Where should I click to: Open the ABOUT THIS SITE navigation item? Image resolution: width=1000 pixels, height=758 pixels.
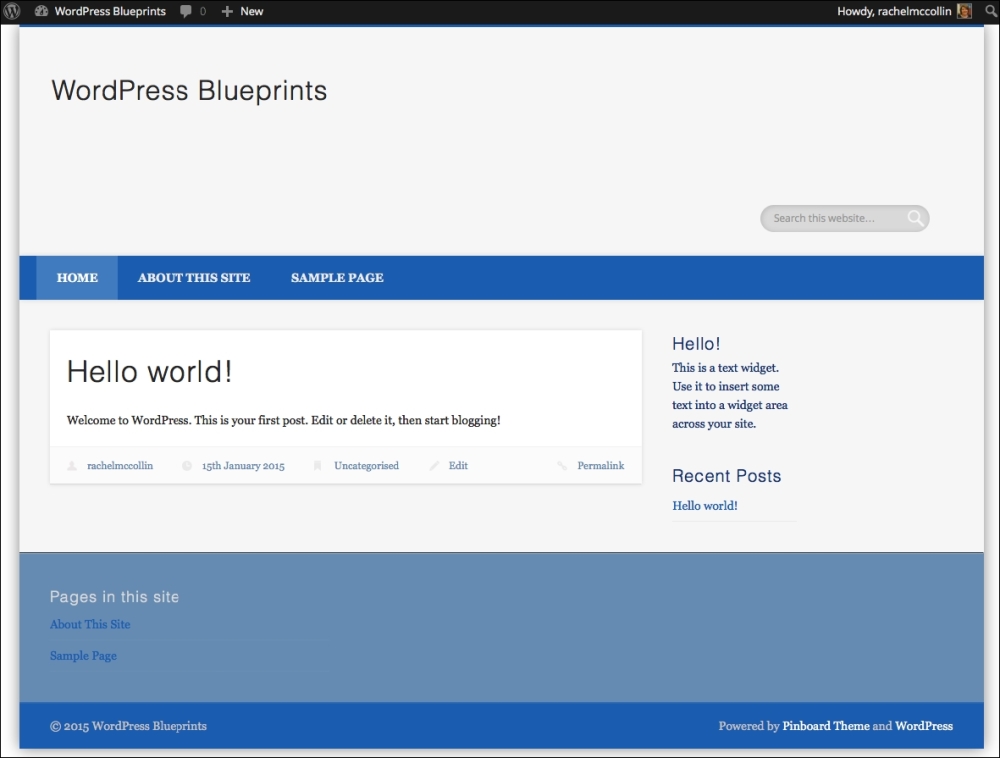194,278
